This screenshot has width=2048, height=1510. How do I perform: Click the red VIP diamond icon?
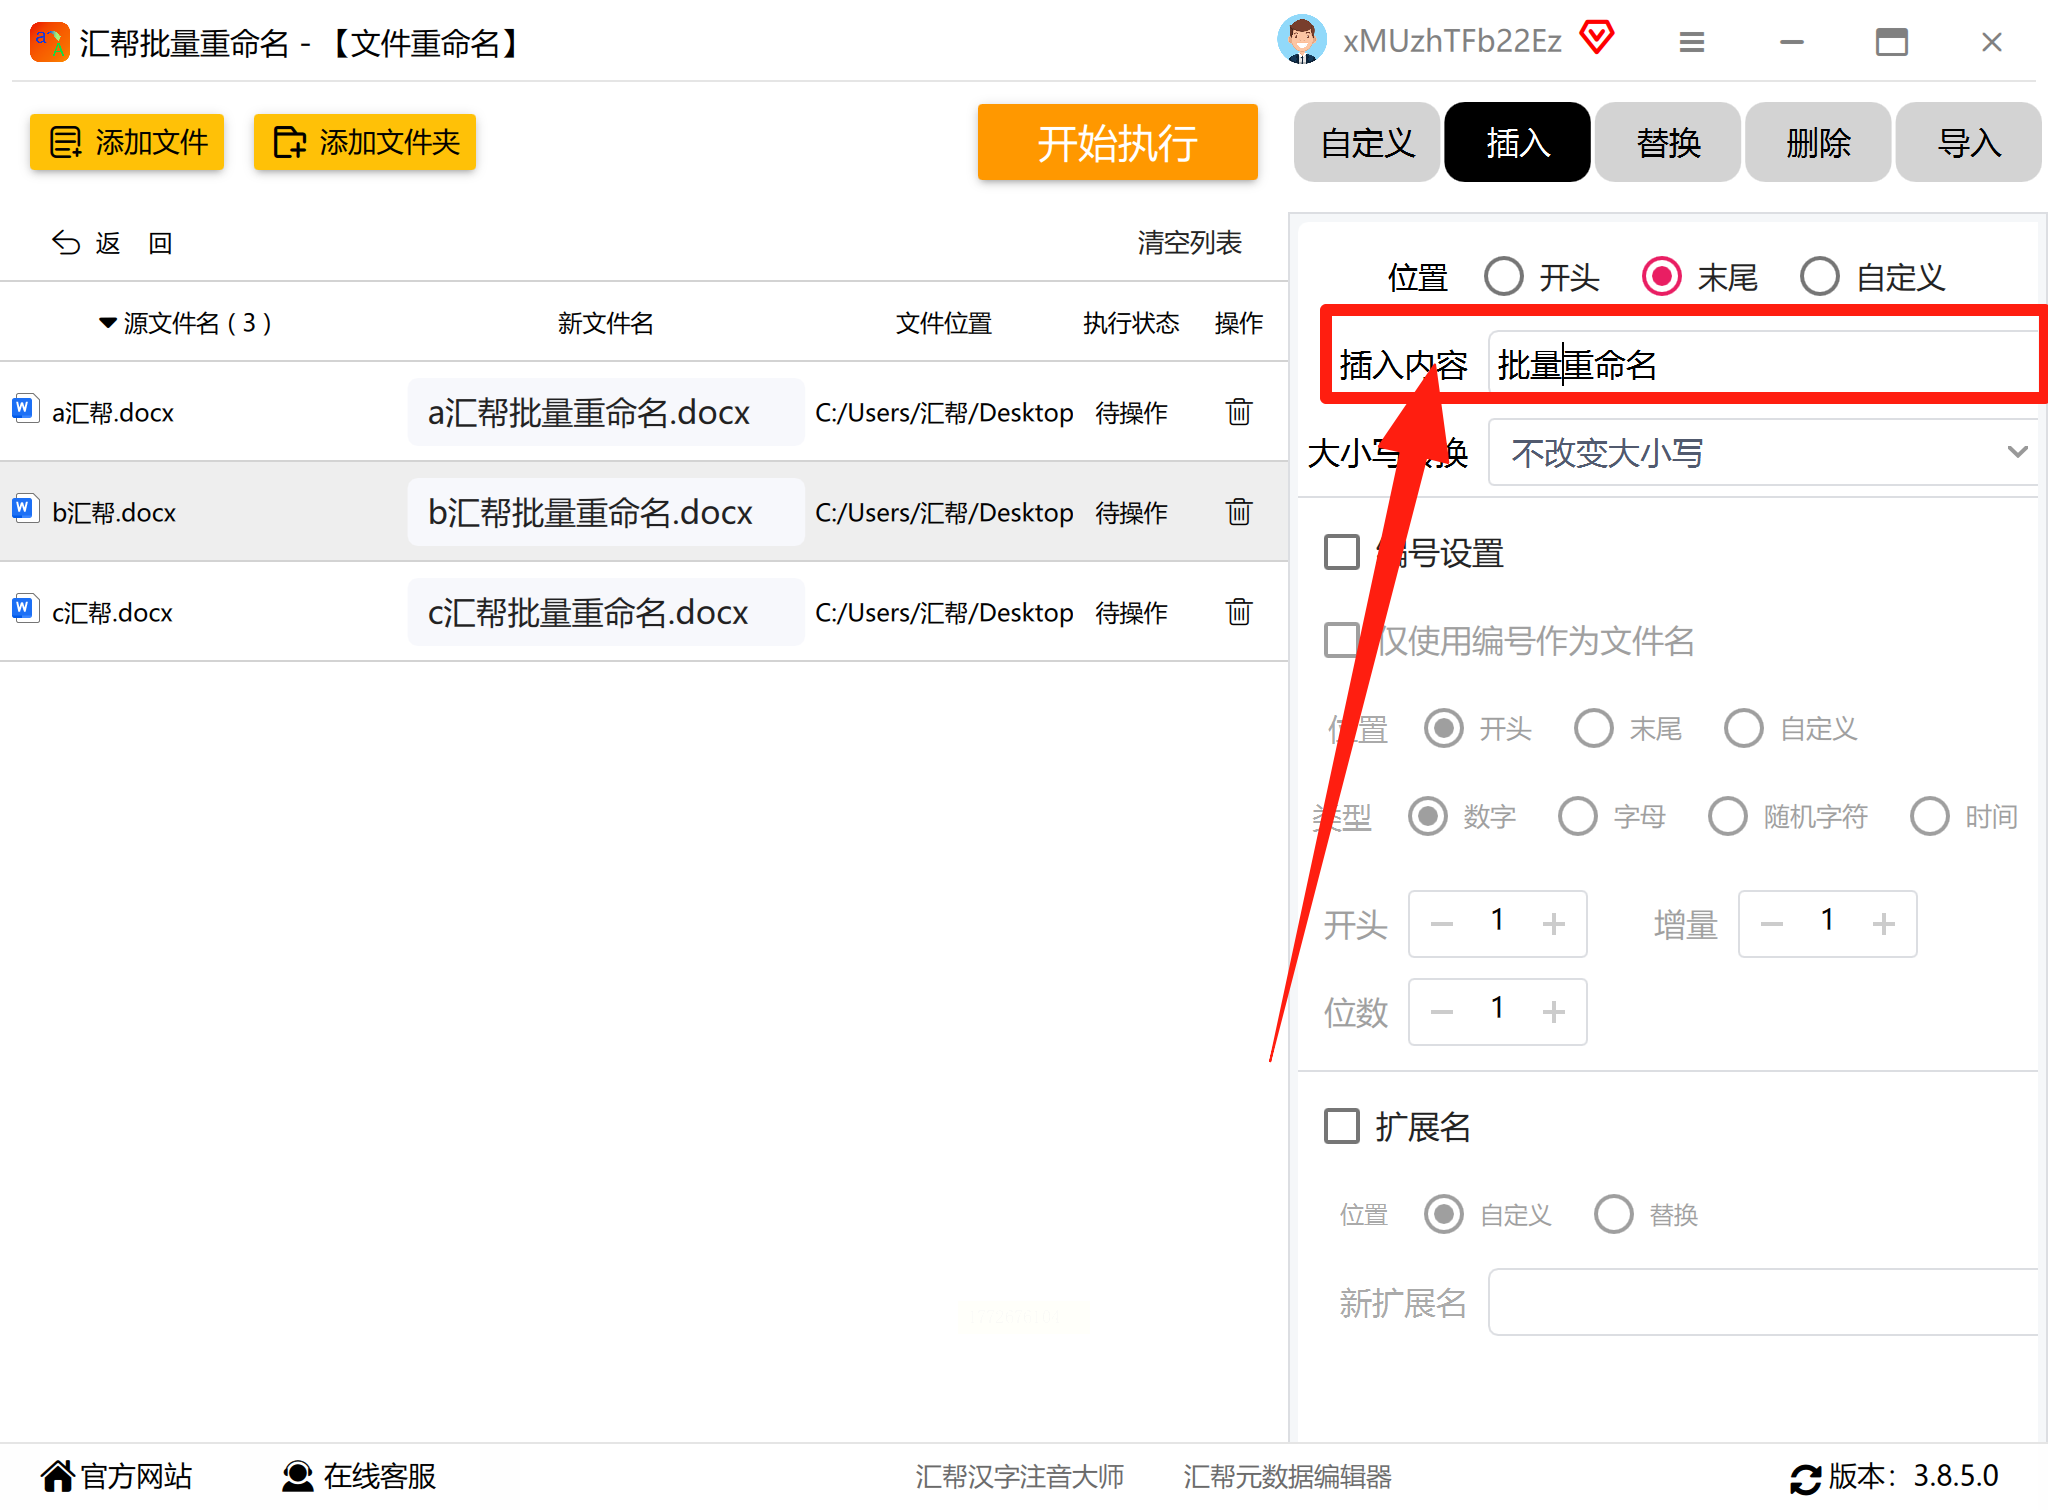(1597, 39)
